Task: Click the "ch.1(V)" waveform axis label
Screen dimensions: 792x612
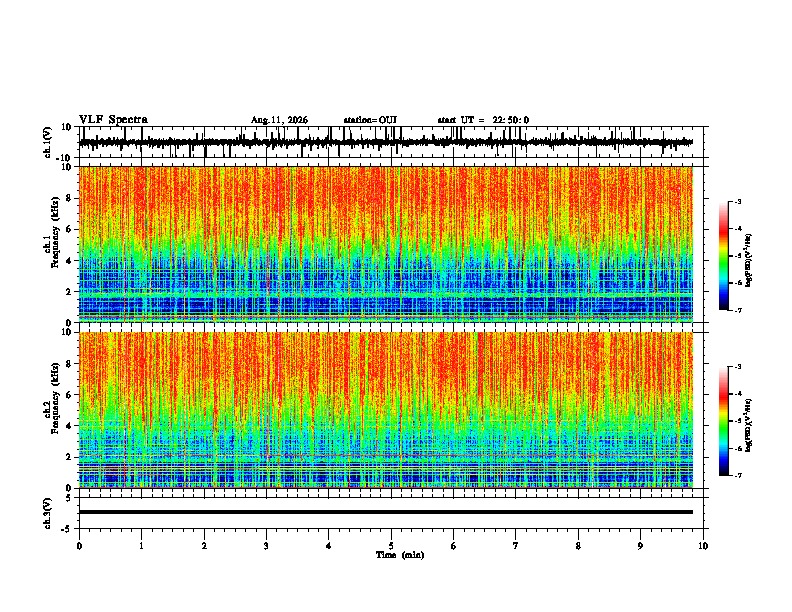Action: click(48, 142)
